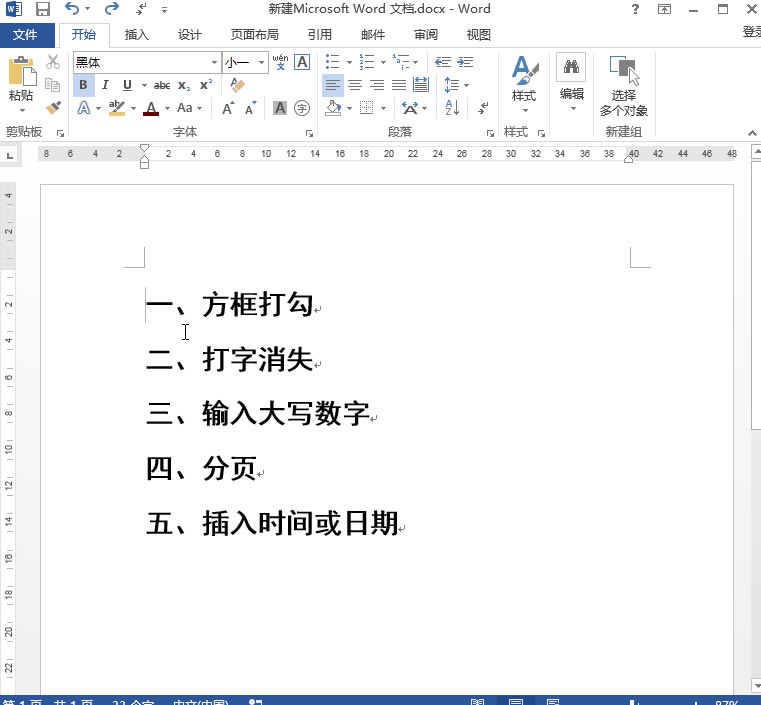Image resolution: width=761 pixels, height=705 pixels.
Task: Apply red font color
Action: pos(151,108)
